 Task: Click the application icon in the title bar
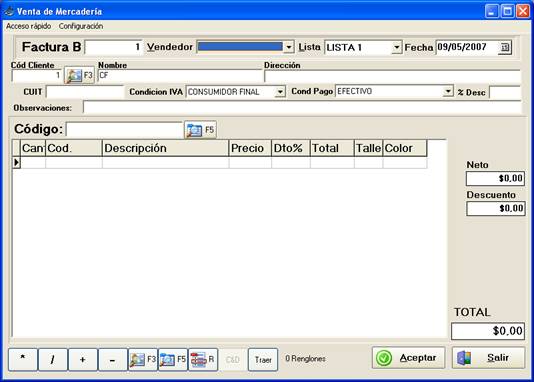(x=9, y=11)
